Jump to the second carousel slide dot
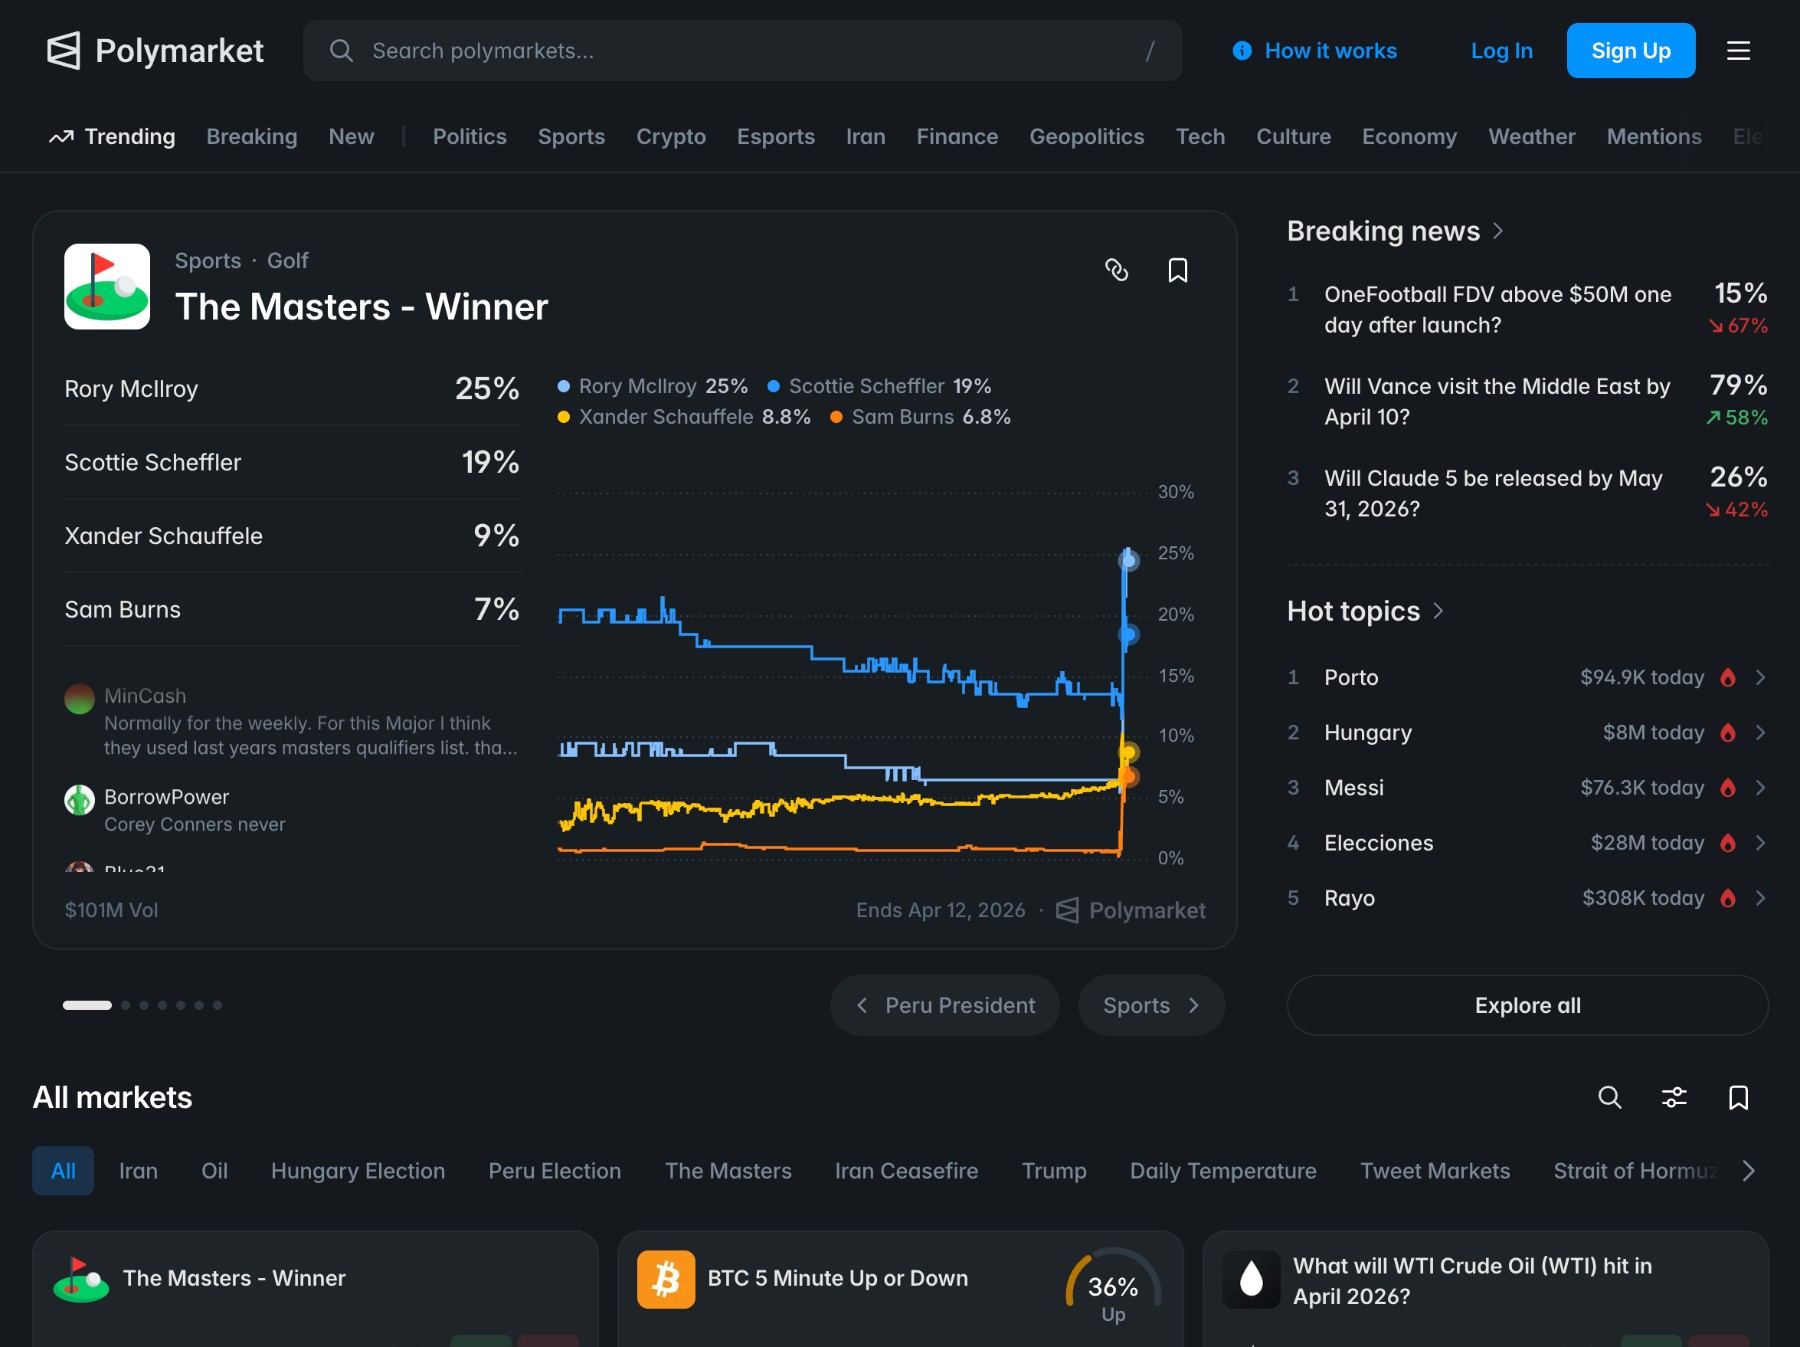The width and height of the screenshot is (1800, 1347). (126, 1005)
